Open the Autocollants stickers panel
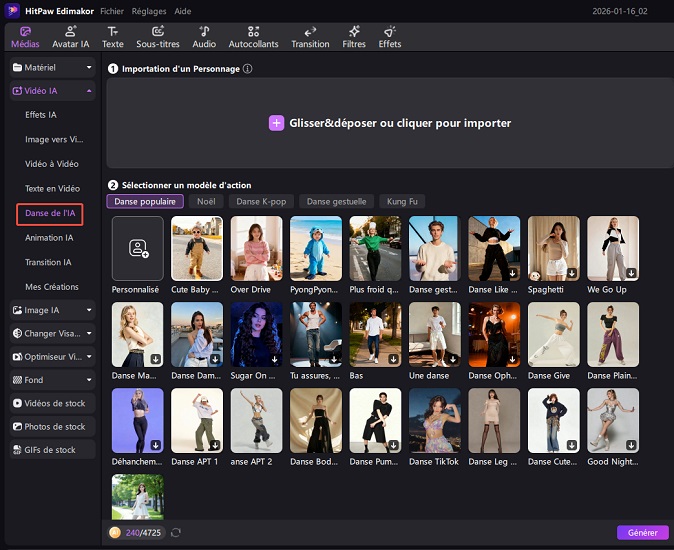The image size is (674, 550). pos(254,37)
